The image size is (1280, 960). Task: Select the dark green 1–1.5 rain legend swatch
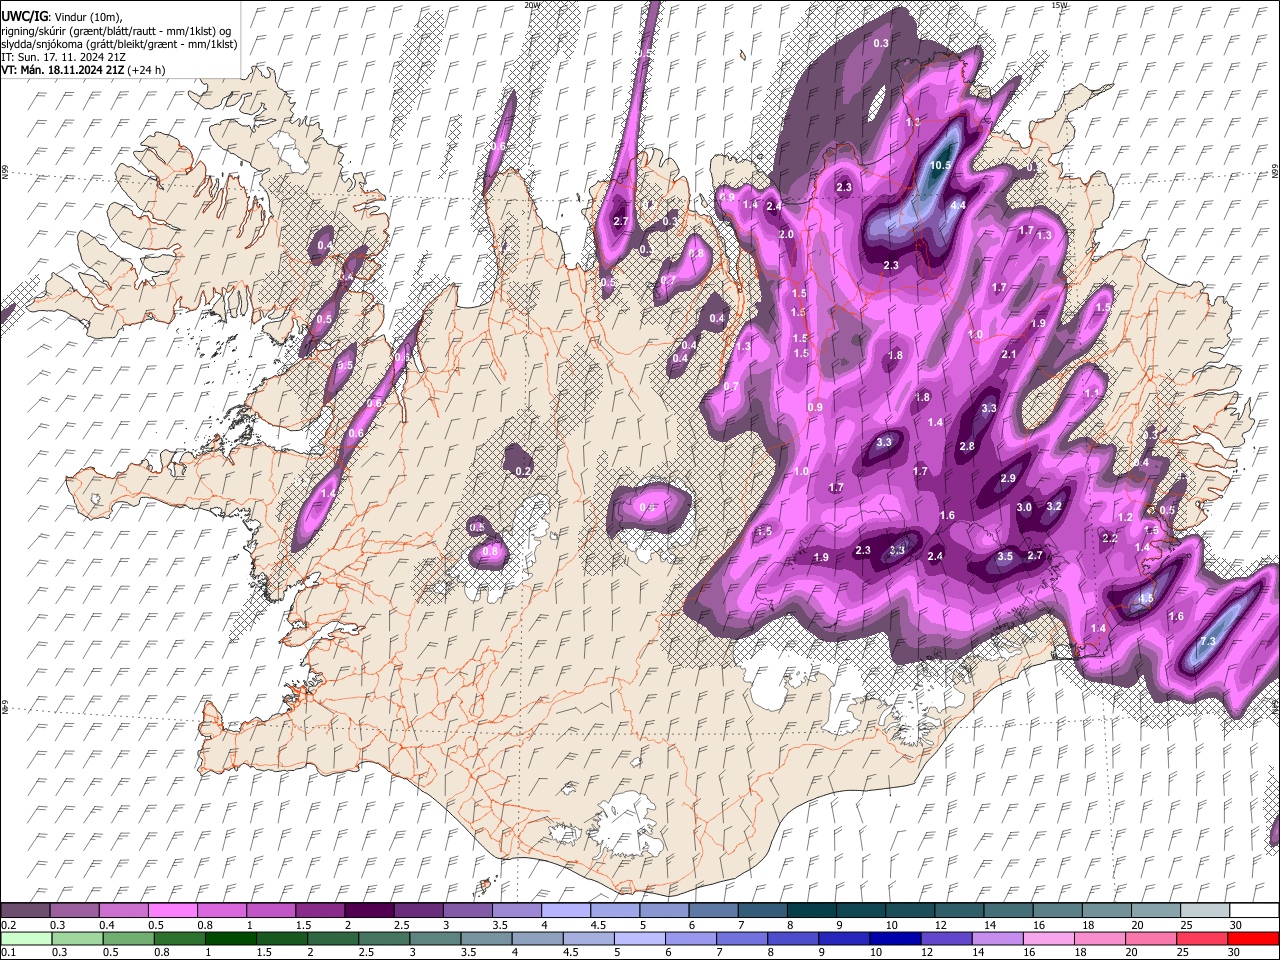(230, 938)
